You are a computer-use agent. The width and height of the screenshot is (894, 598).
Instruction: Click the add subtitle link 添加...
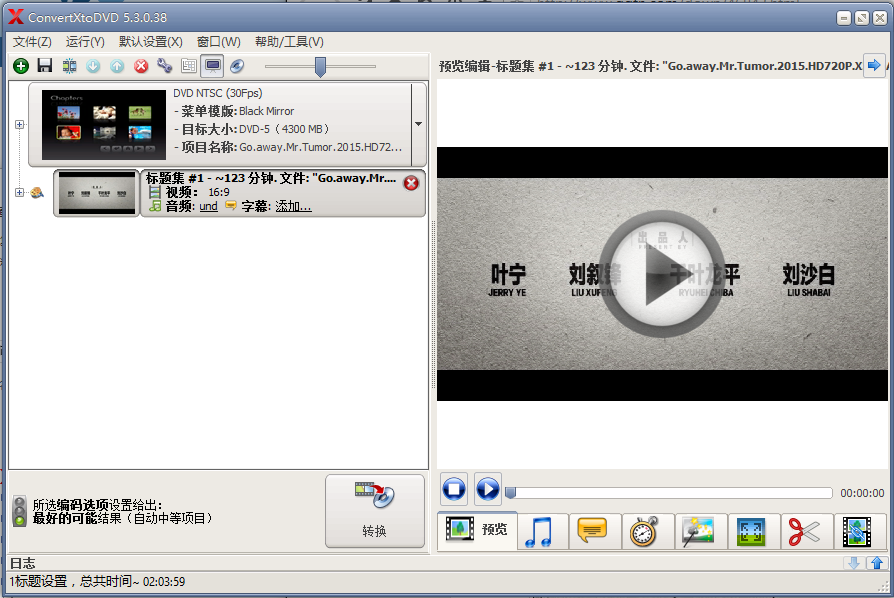pyautogui.click(x=293, y=206)
